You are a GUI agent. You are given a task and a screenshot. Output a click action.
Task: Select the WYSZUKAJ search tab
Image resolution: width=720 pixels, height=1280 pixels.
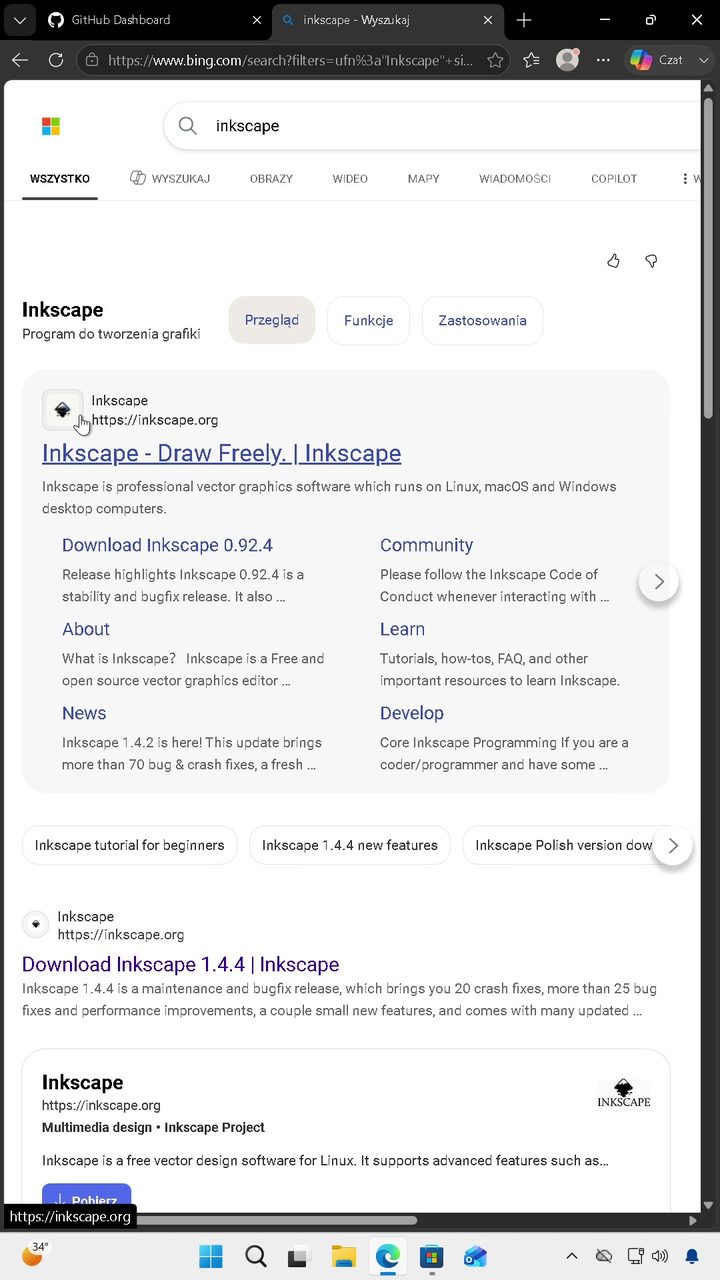[170, 179]
